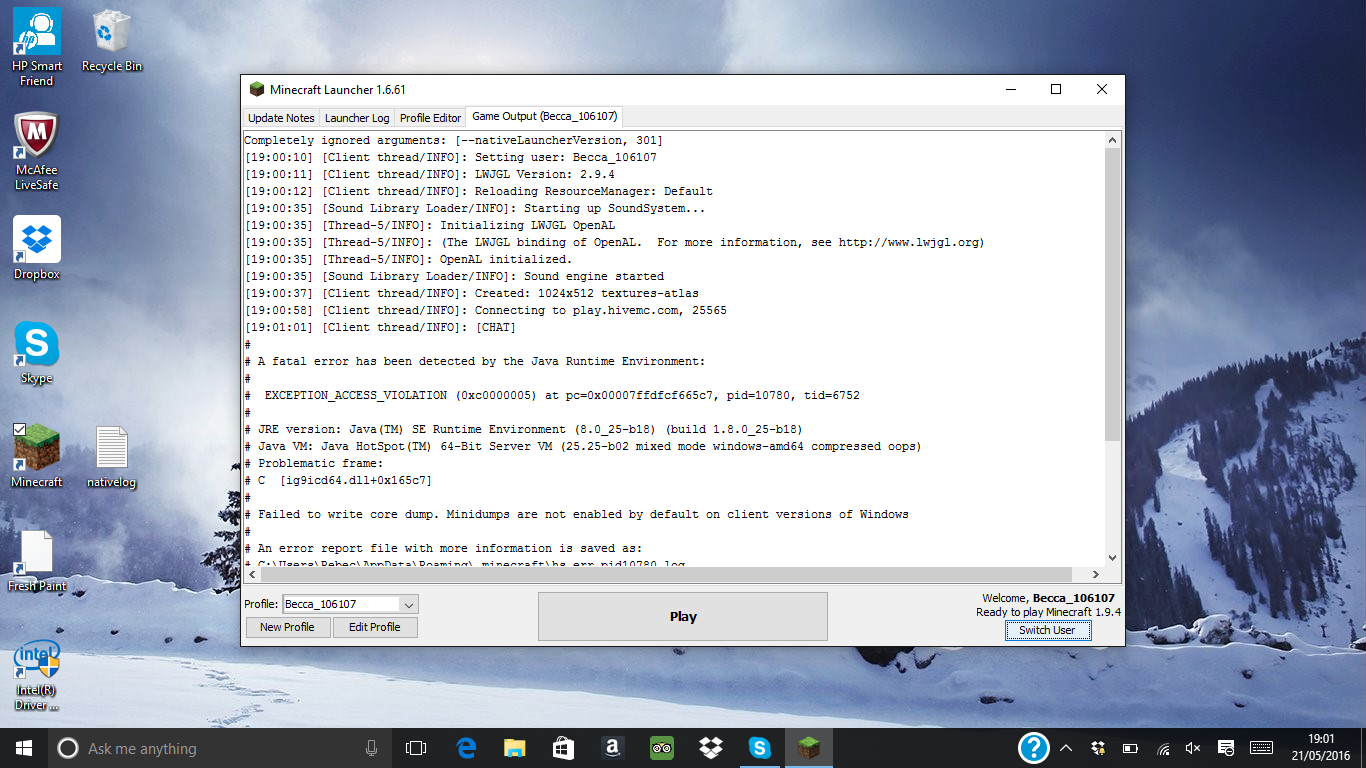Open TripAdvisor from the taskbar

pos(661,748)
